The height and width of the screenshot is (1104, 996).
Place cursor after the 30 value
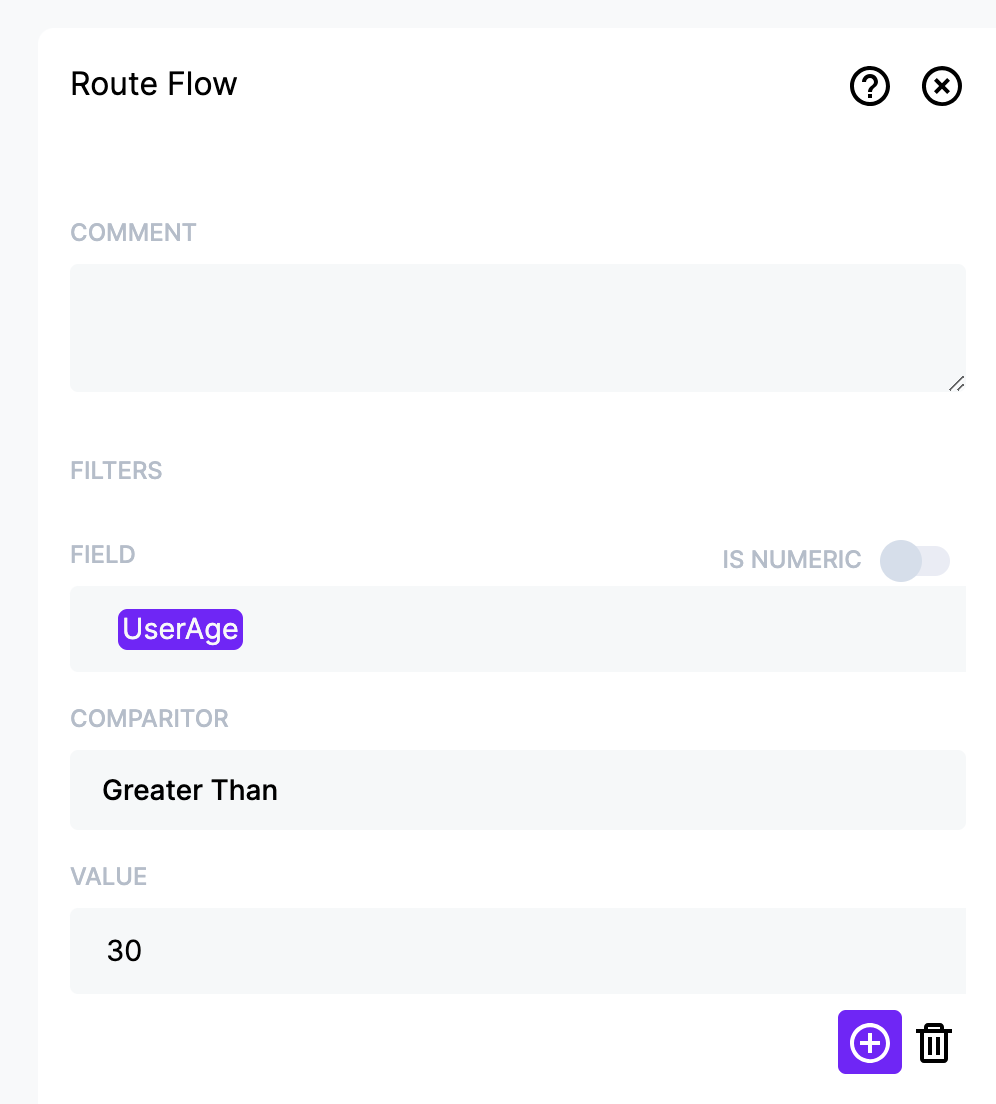144,951
